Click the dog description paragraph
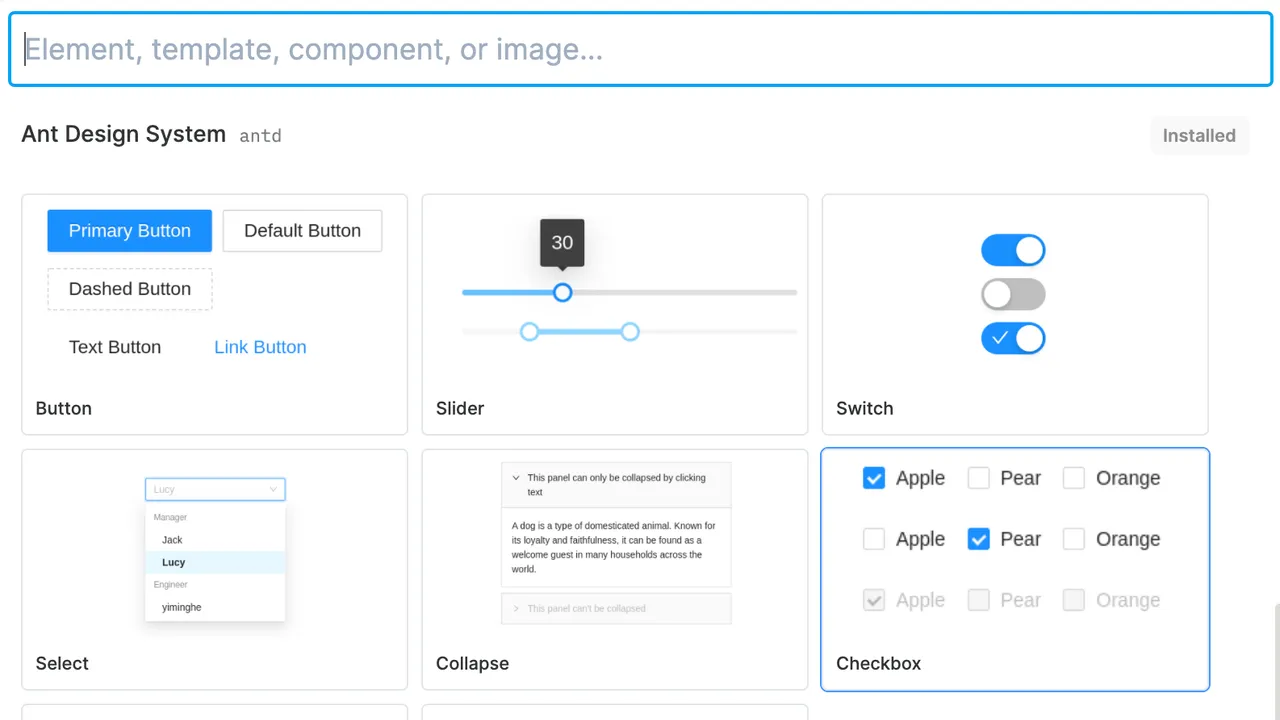Image resolution: width=1280 pixels, height=720 pixels. click(x=614, y=547)
